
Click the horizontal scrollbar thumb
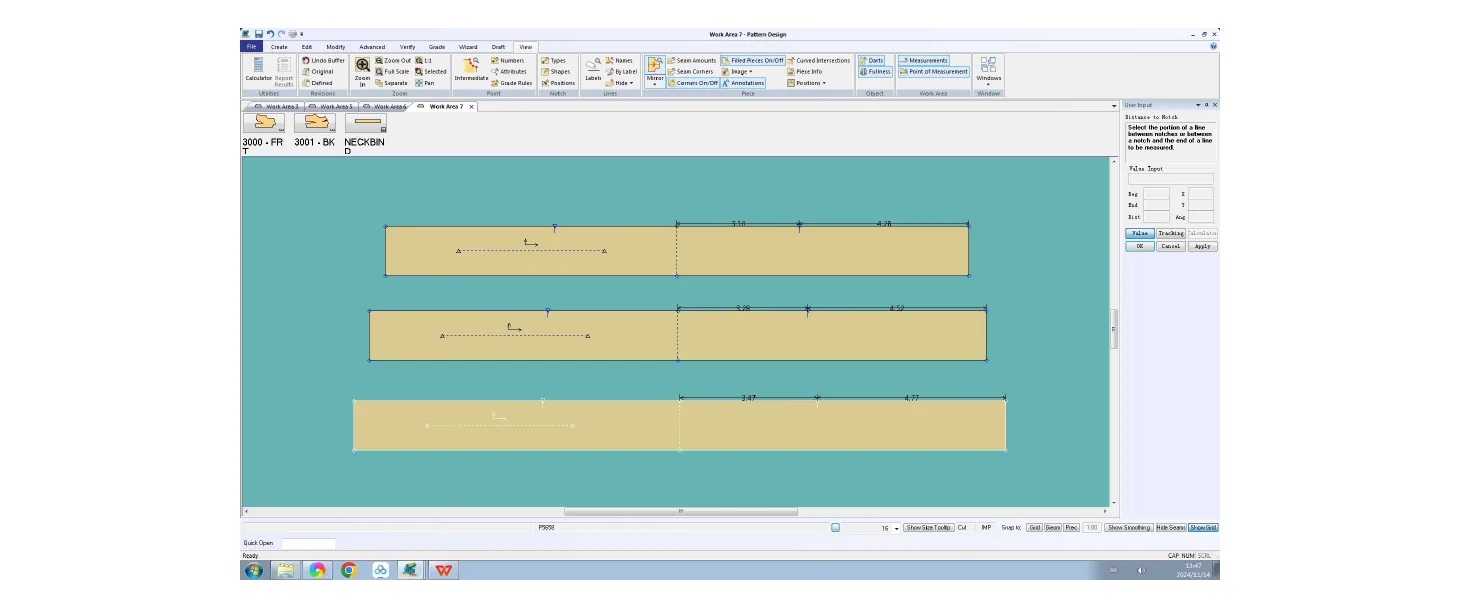681,512
